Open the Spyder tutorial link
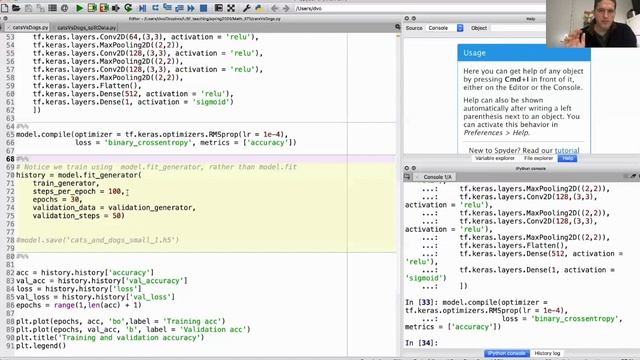 [x=567, y=150]
